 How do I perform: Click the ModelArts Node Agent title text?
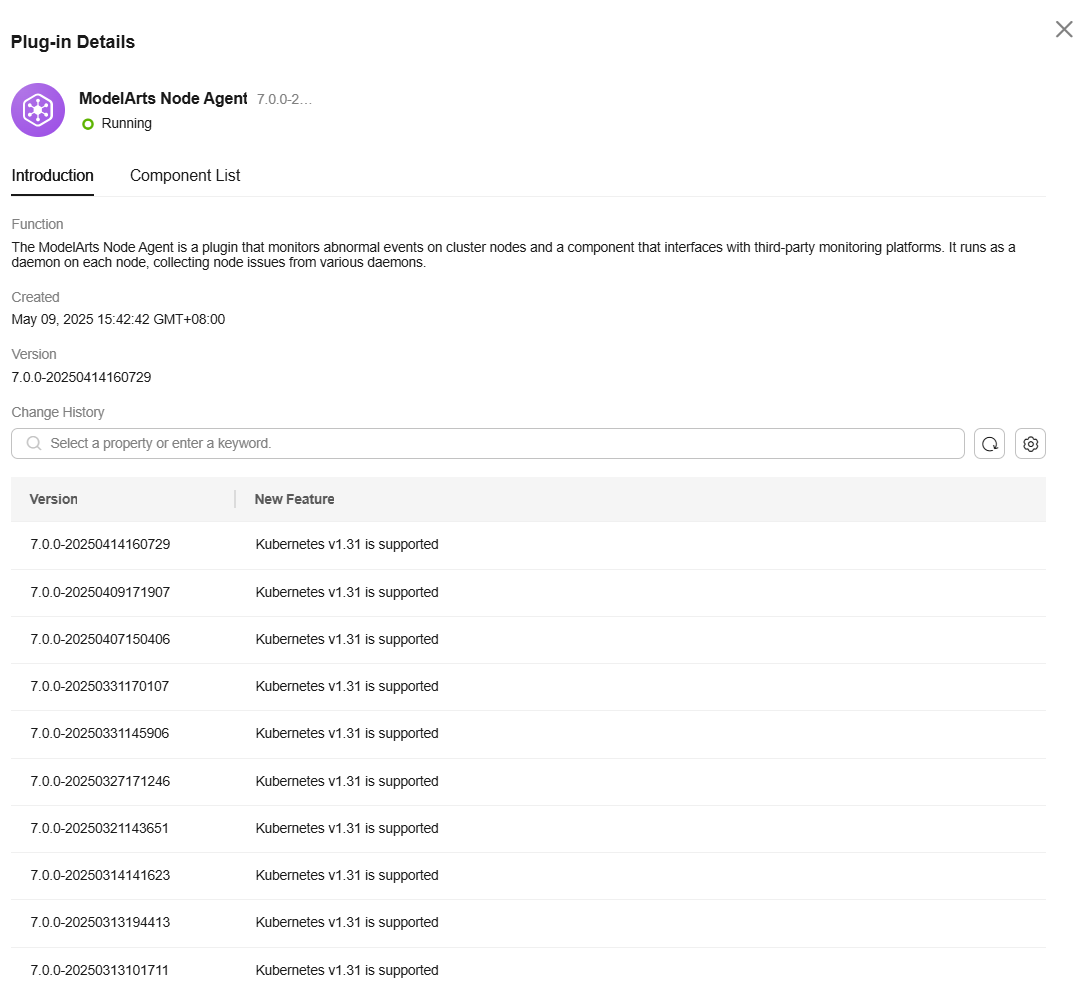point(163,99)
